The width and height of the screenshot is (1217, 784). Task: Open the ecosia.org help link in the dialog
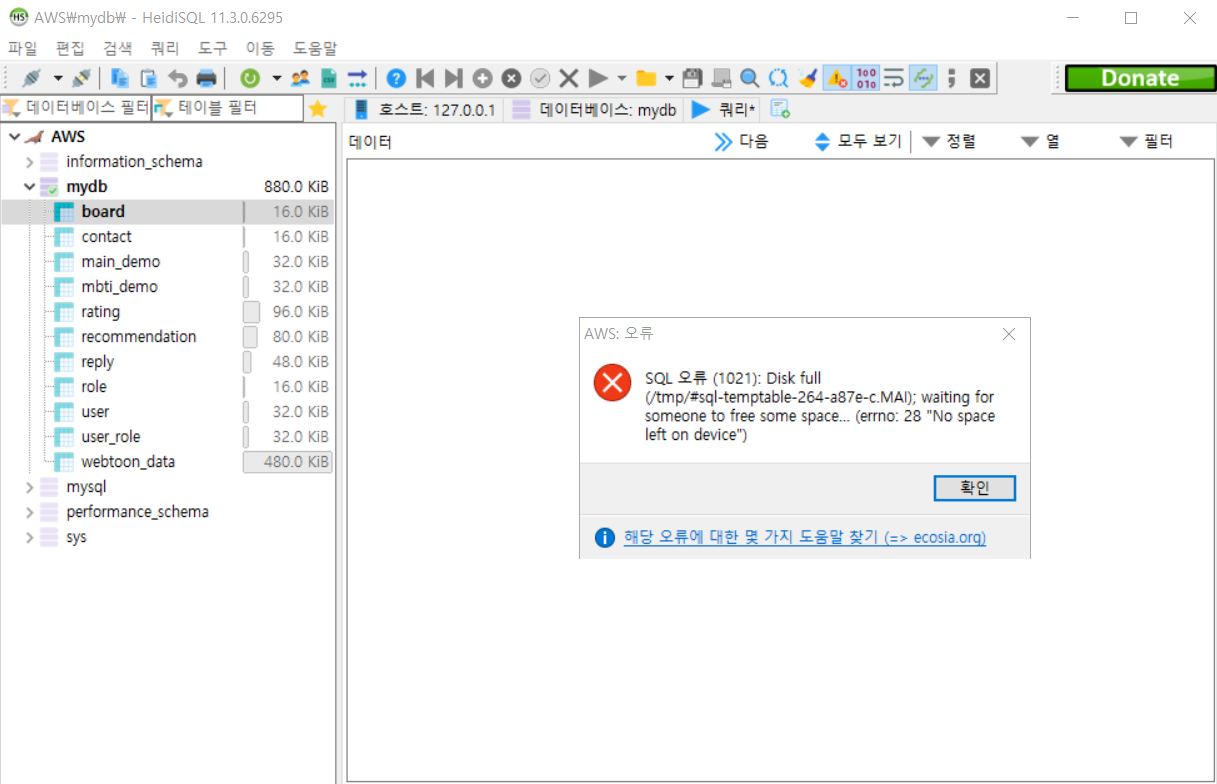805,538
